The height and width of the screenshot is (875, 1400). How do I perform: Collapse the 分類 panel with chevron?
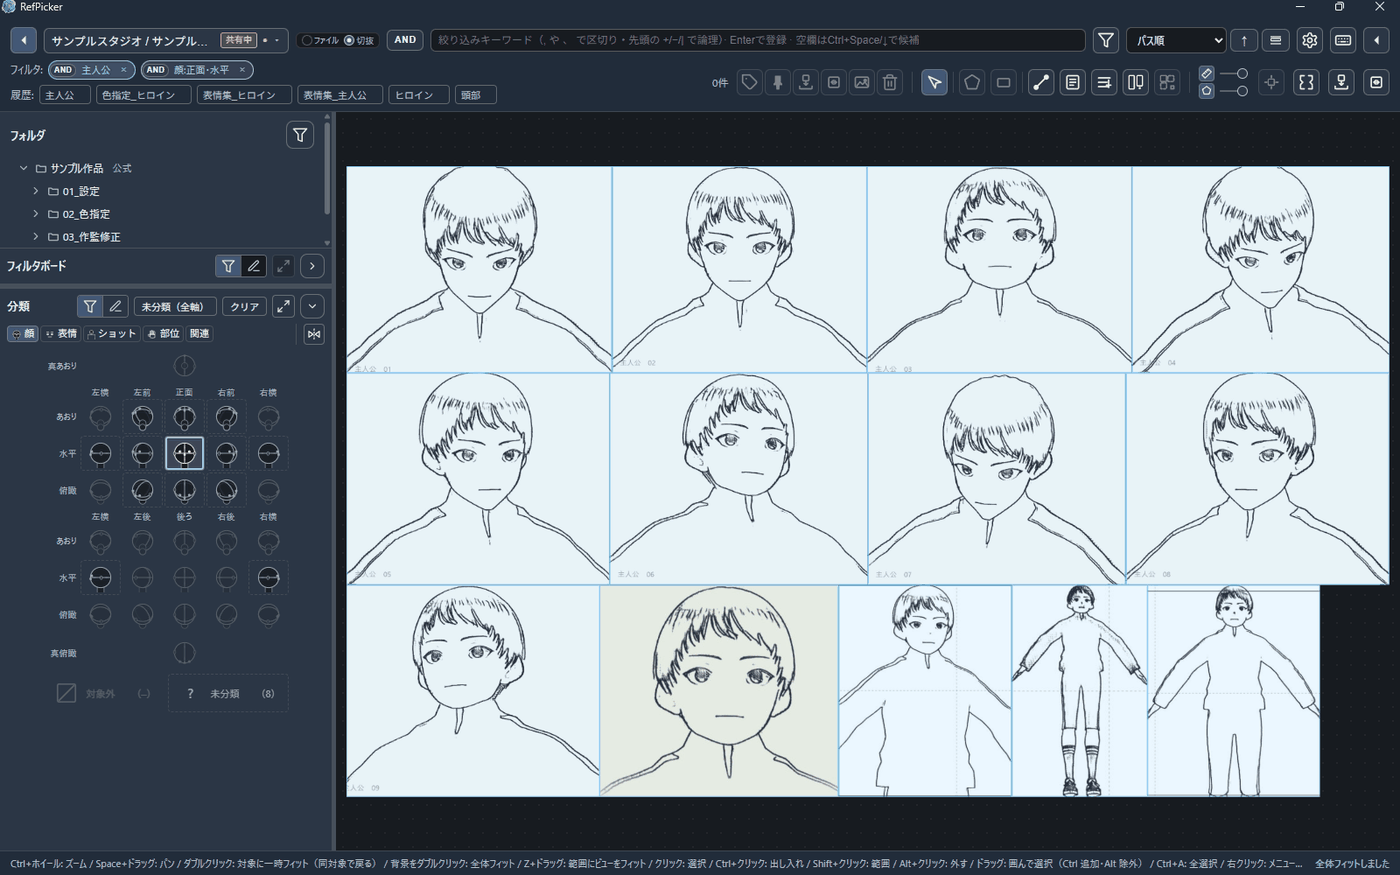tap(312, 307)
